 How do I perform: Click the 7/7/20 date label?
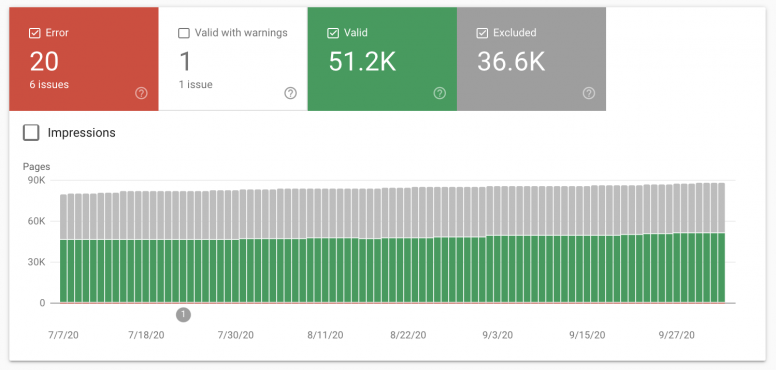(63, 335)
